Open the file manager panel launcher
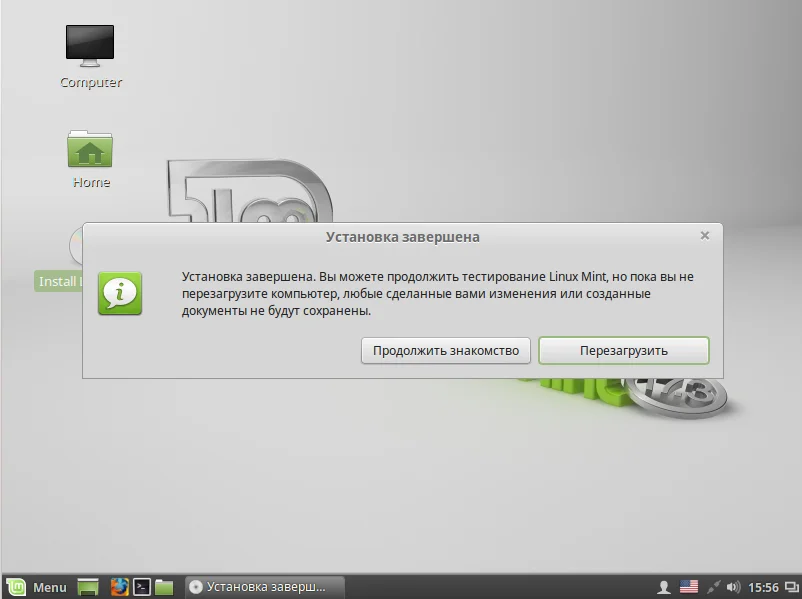The image size is (802, 599). click(x=164, y=587)
